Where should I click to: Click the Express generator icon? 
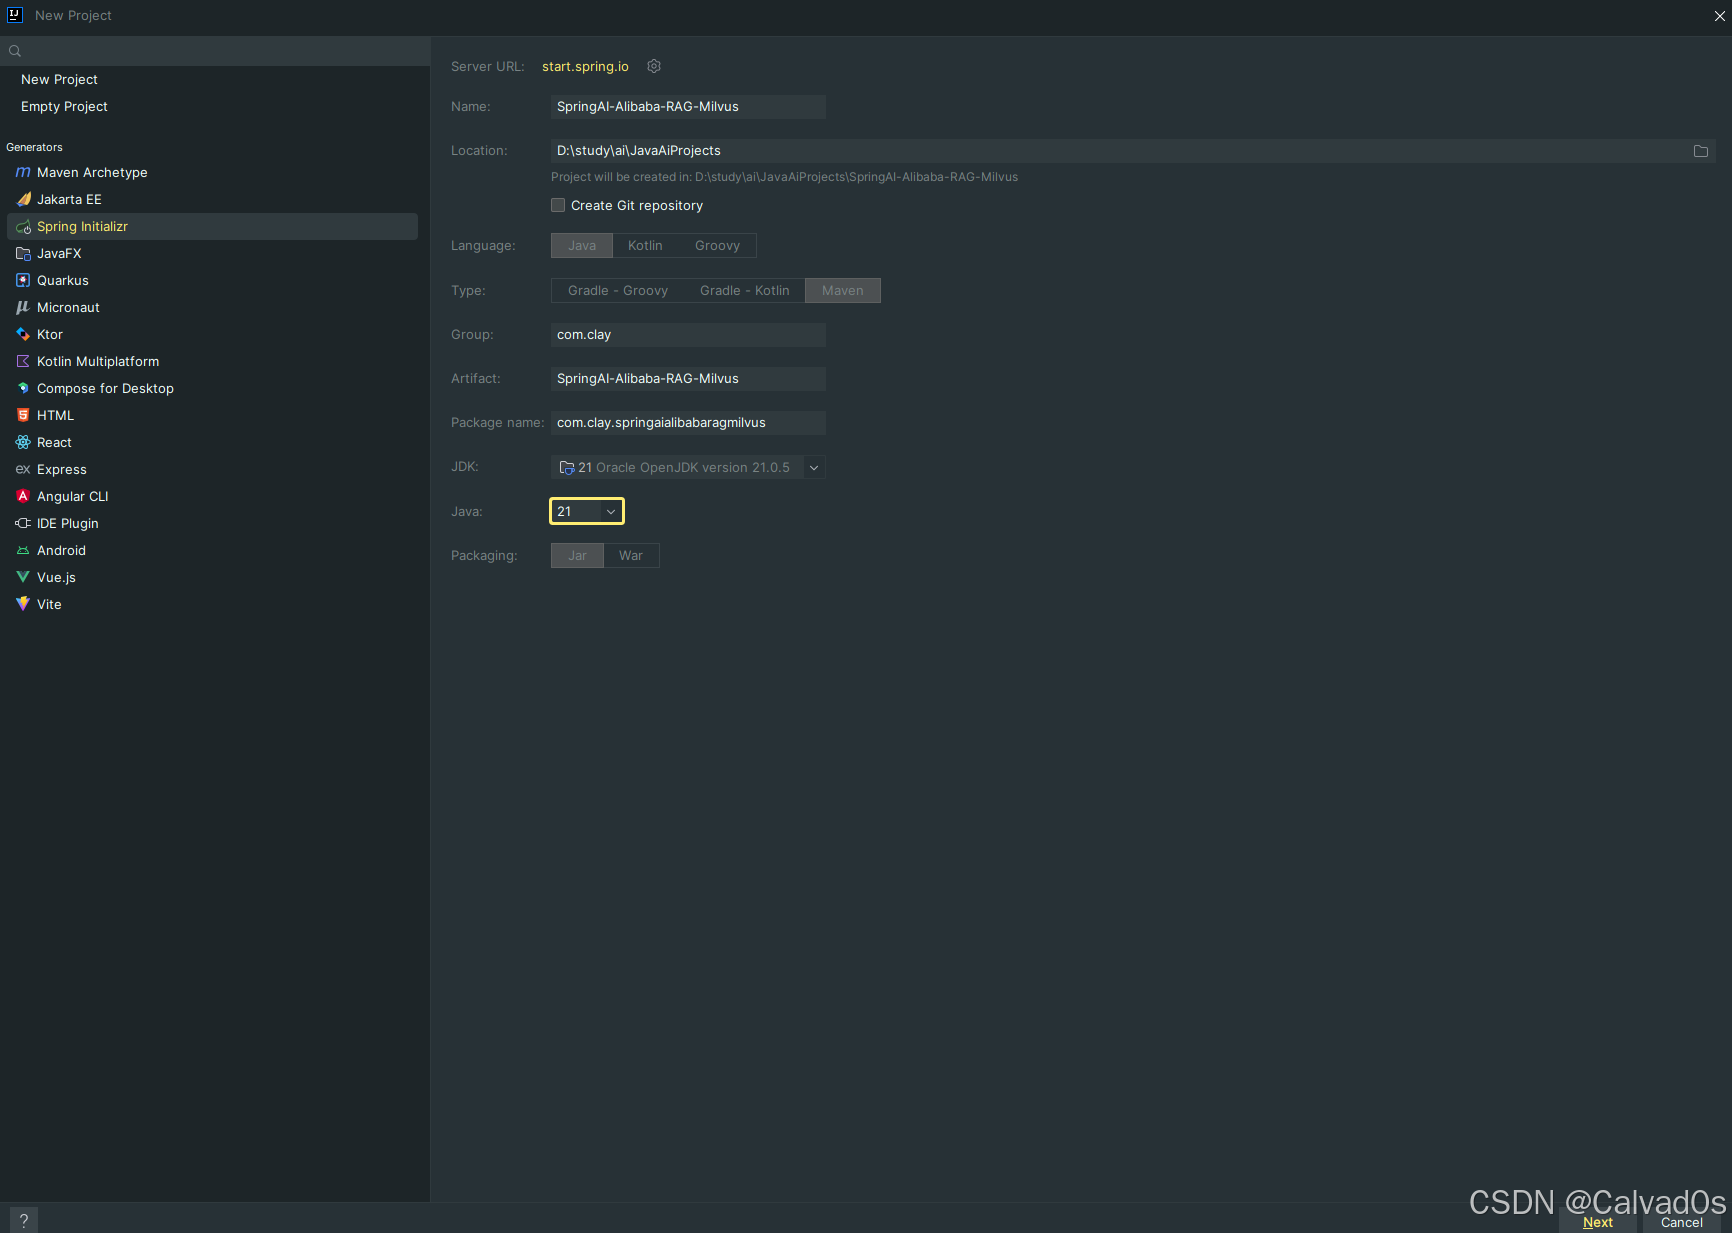[x=23, y=469]
